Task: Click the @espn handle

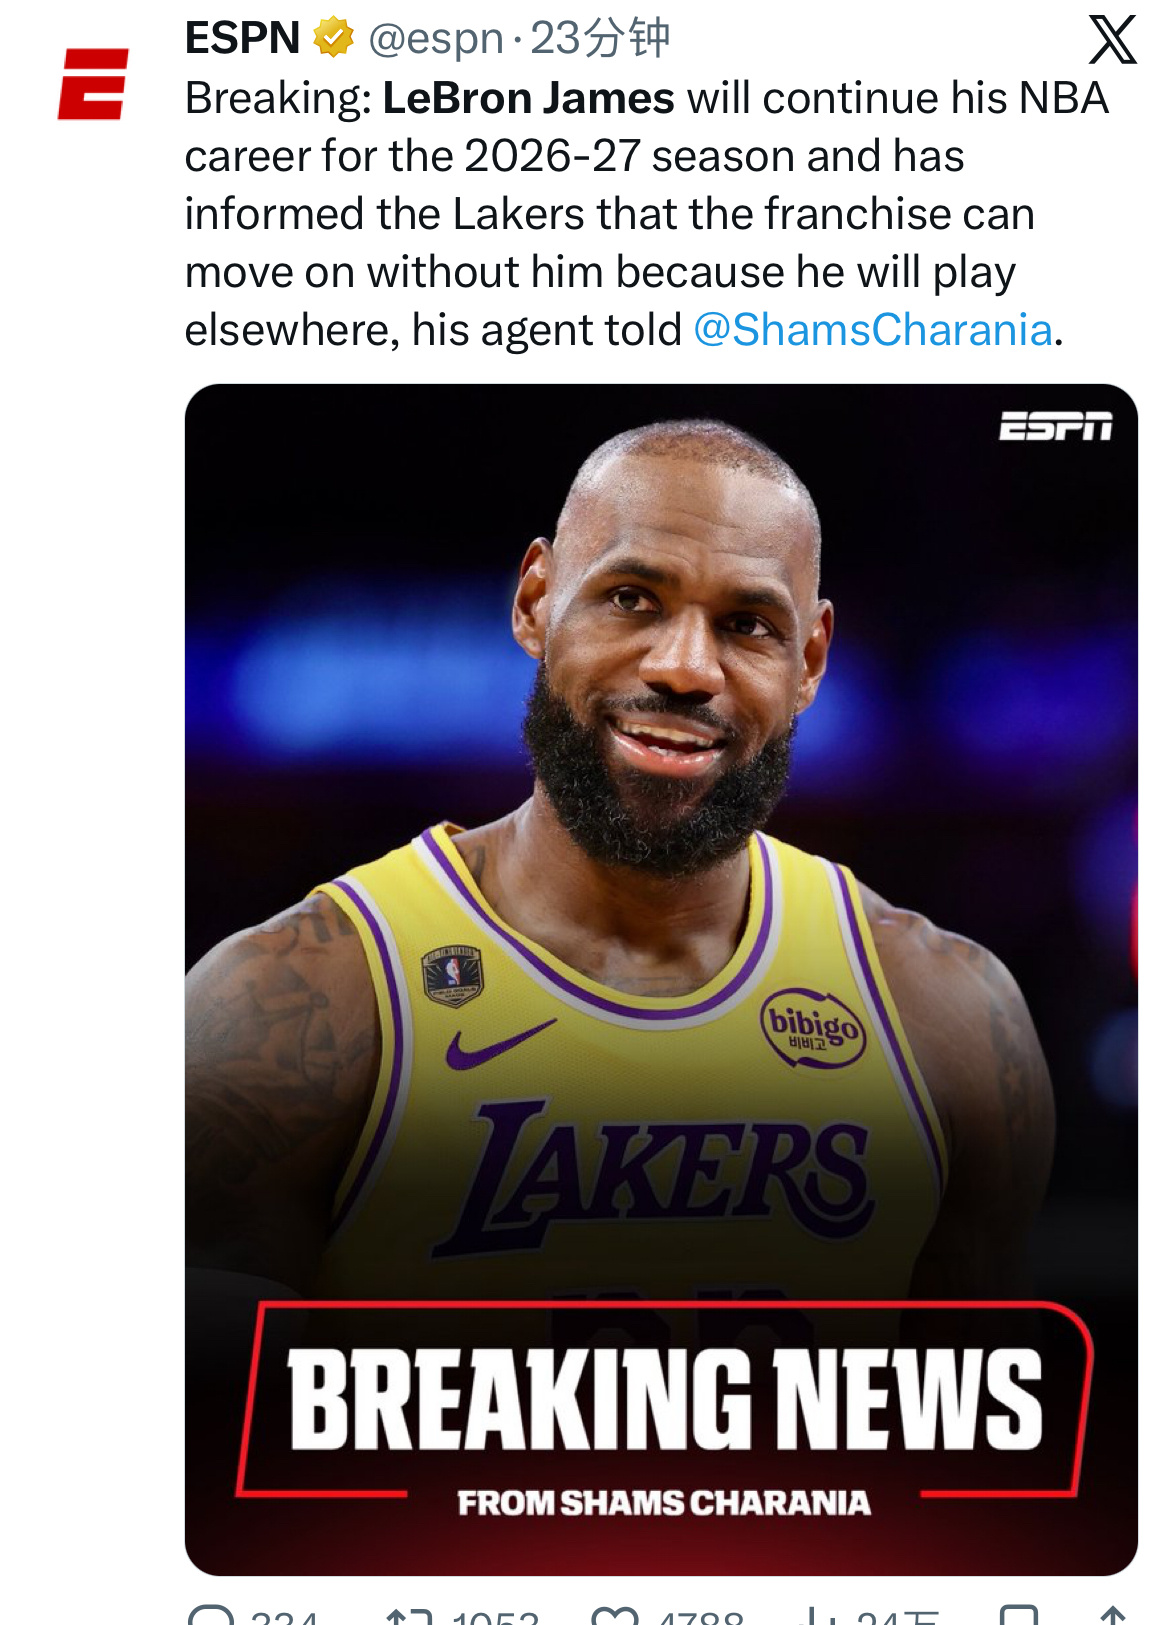Action: coord(436,40)
